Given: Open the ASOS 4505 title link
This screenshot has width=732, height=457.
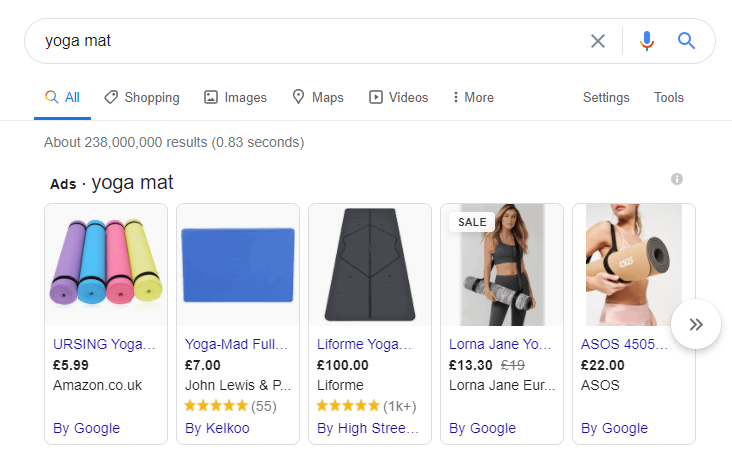Looking at the screenshot, I should pyautogui.click(x=624, y=344).
